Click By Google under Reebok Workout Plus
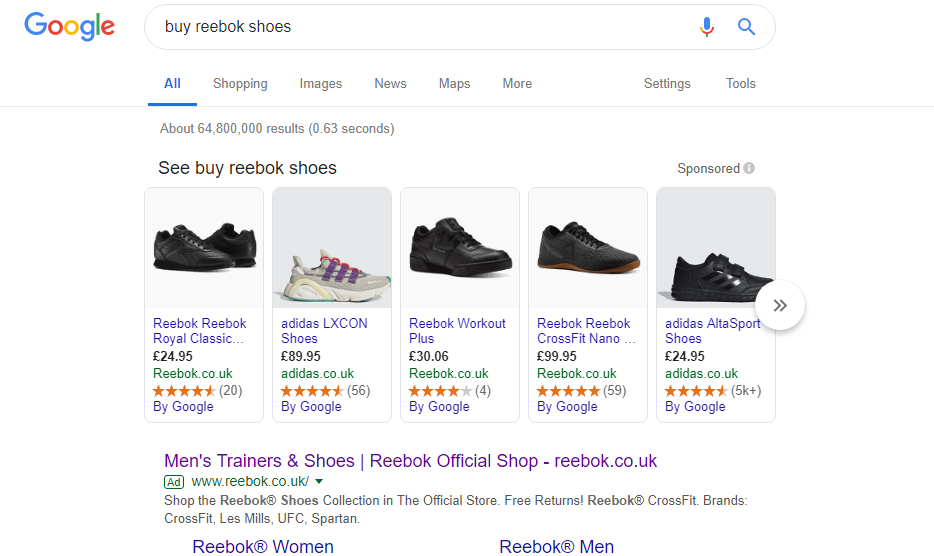Image resolution: width=934 pixels, height=556 pixels. click(x=439, y=406)
